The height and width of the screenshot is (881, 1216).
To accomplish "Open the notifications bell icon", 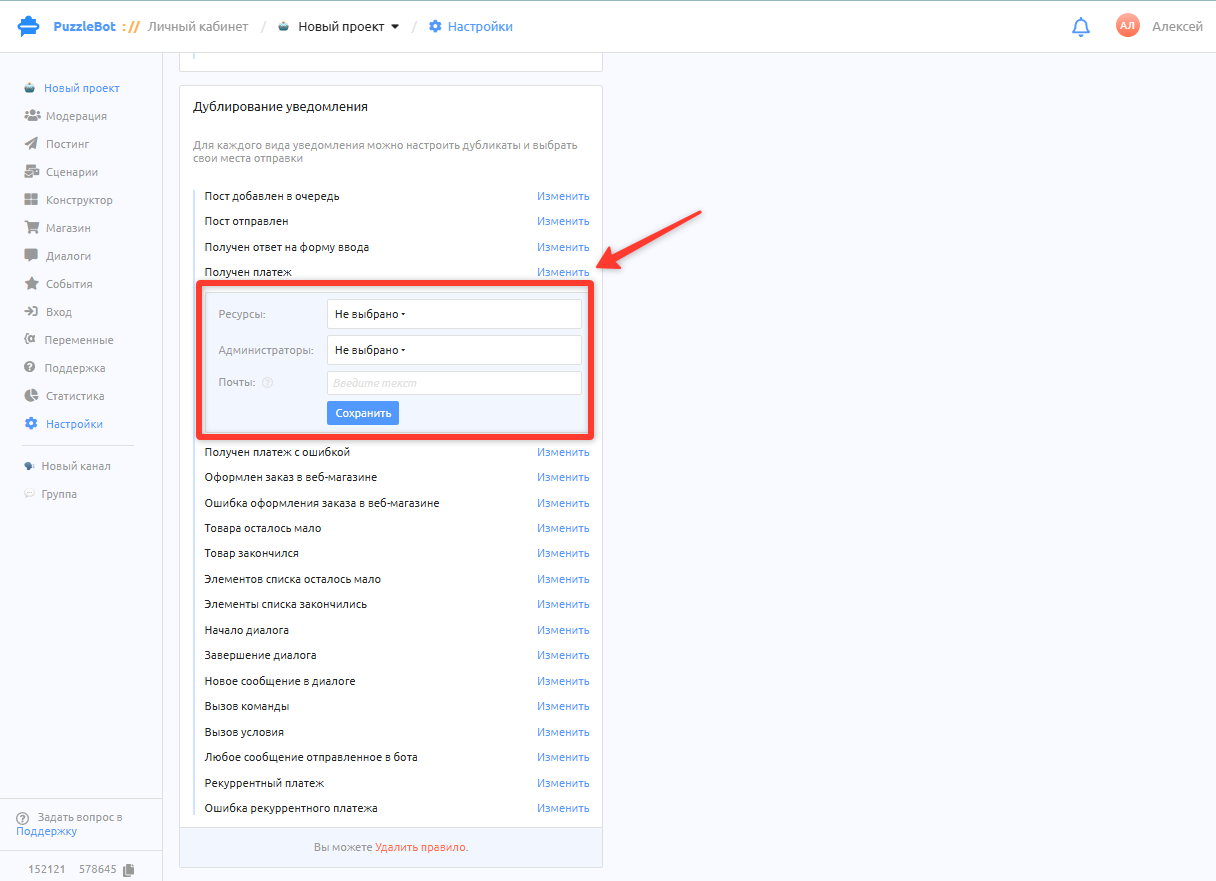I will pyautogui.click(x=1081, y=27).
